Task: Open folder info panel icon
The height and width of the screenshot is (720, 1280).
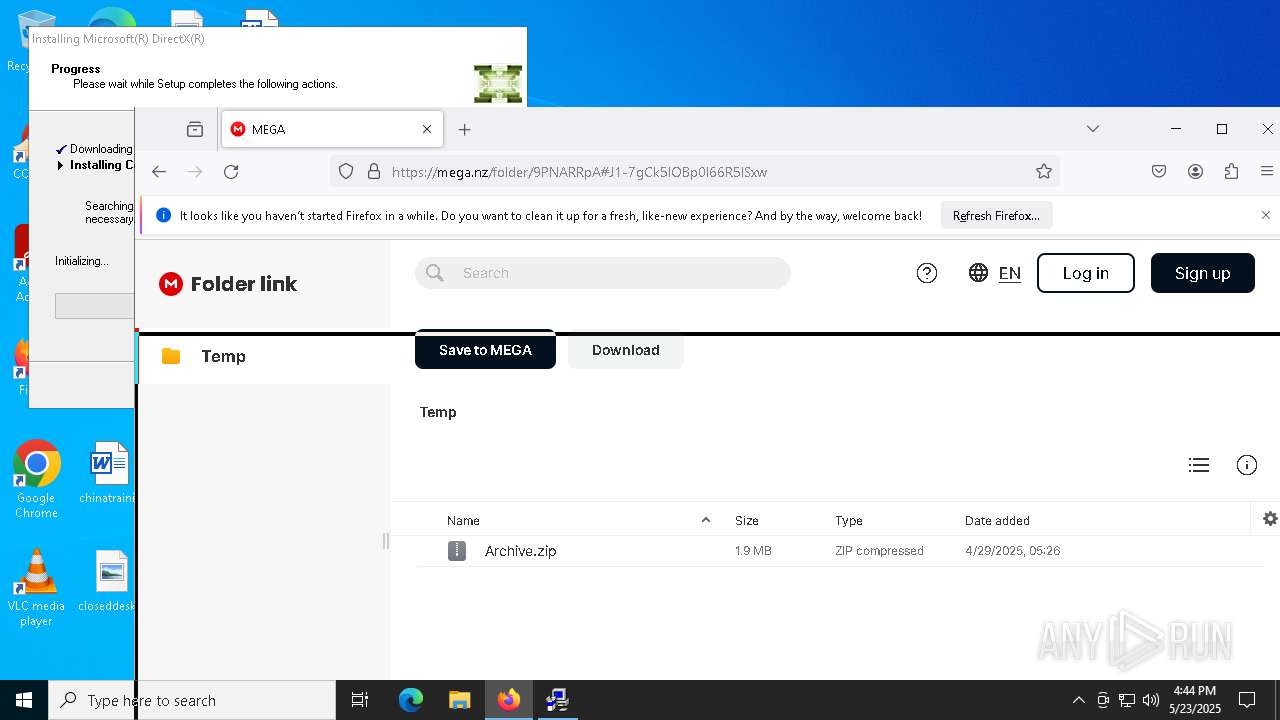Action: tap(1247, 465)
